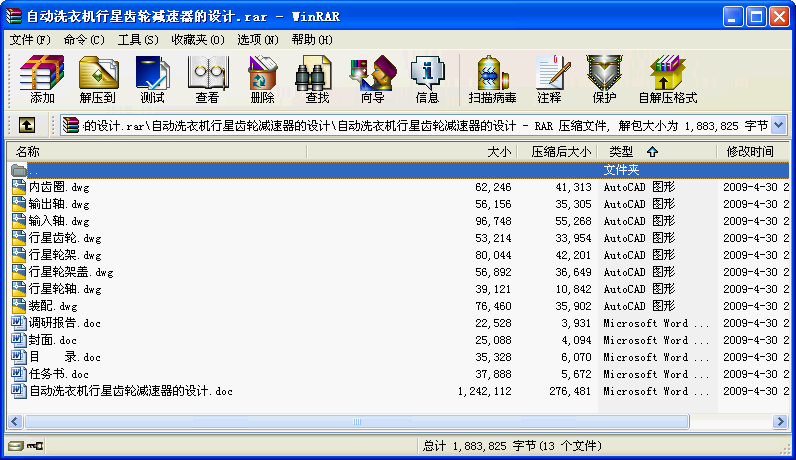Sort by 名称 column header

coord(156,151)
